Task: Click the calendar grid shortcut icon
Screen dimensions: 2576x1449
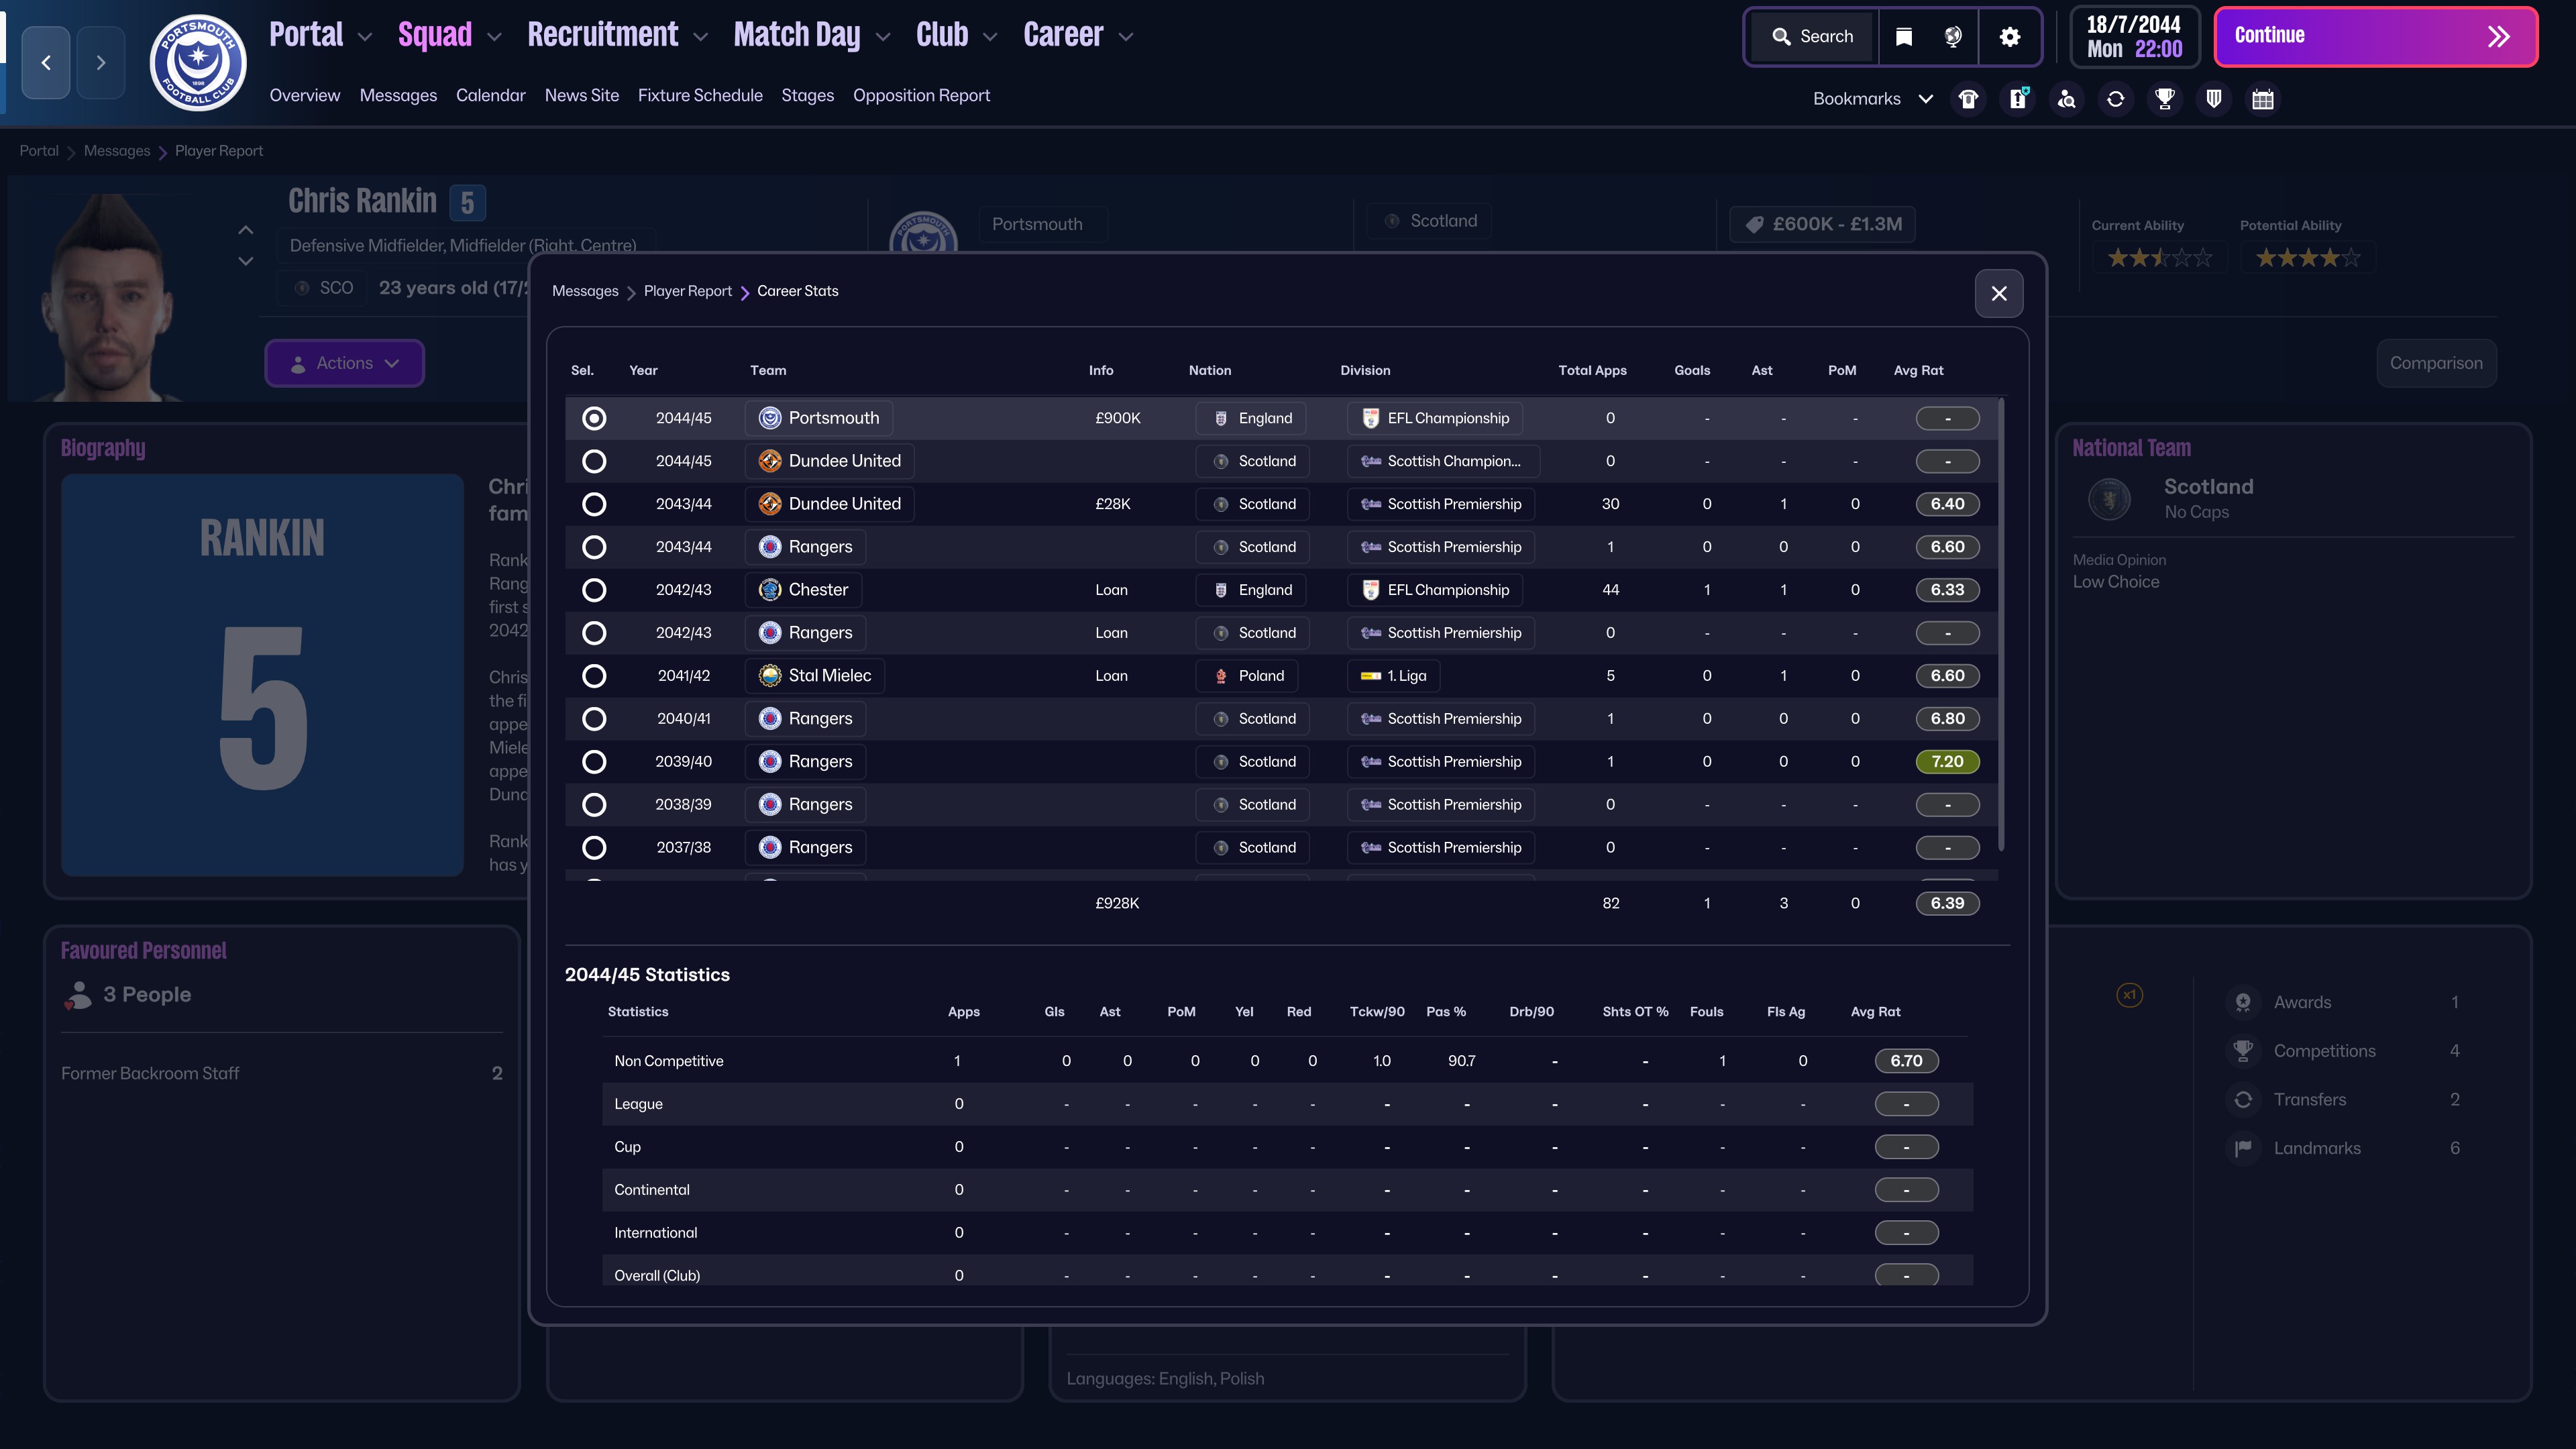Action: point(2263,99)
